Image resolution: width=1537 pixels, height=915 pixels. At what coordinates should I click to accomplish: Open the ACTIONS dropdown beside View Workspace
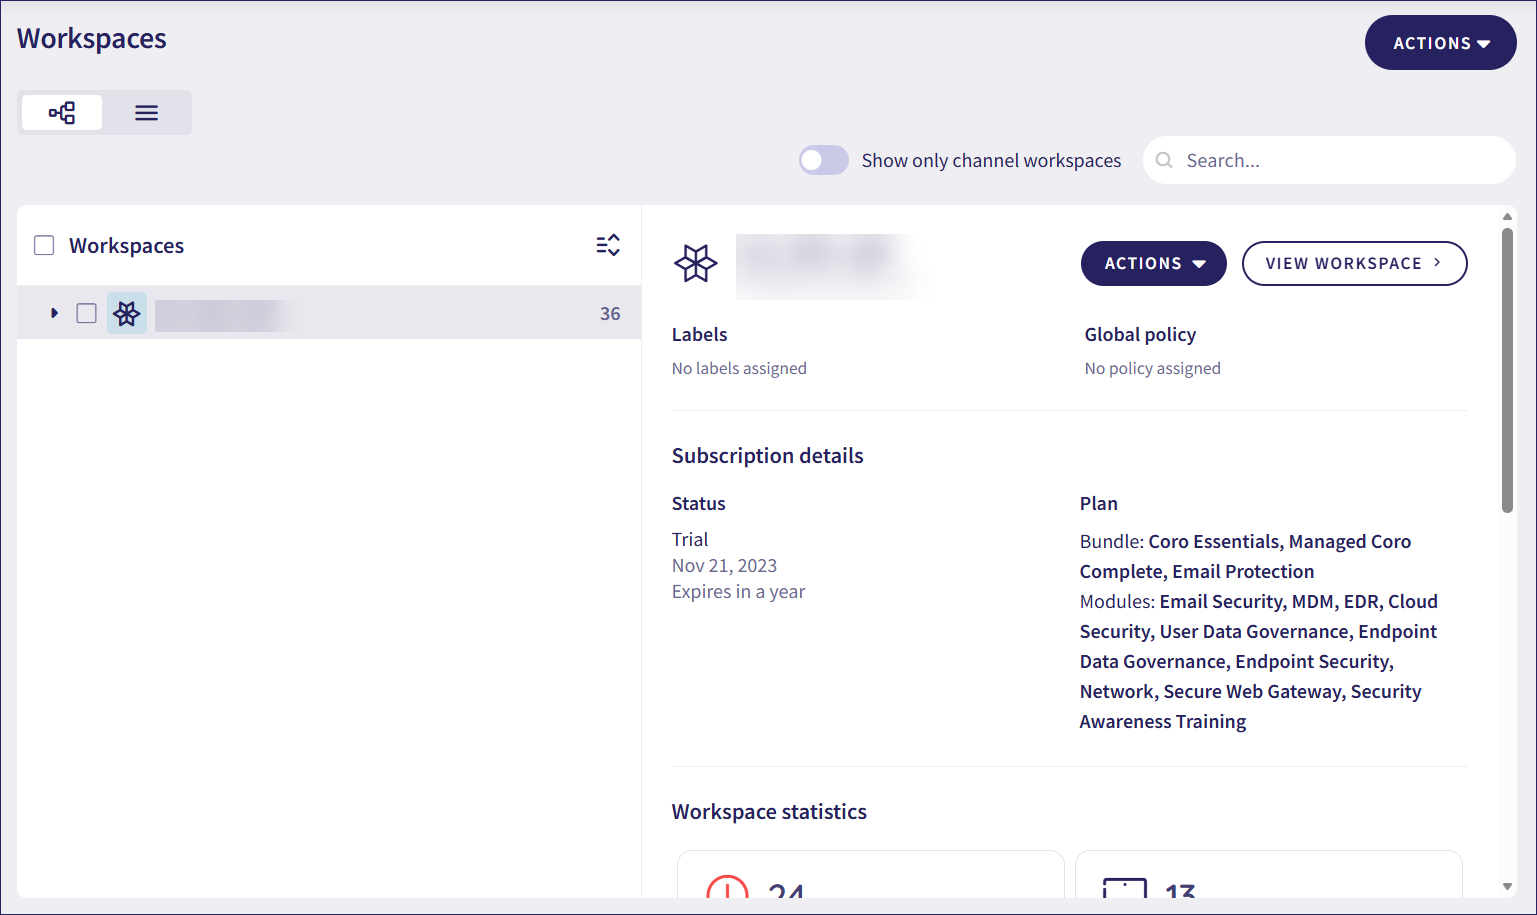tap(1153, 263)
